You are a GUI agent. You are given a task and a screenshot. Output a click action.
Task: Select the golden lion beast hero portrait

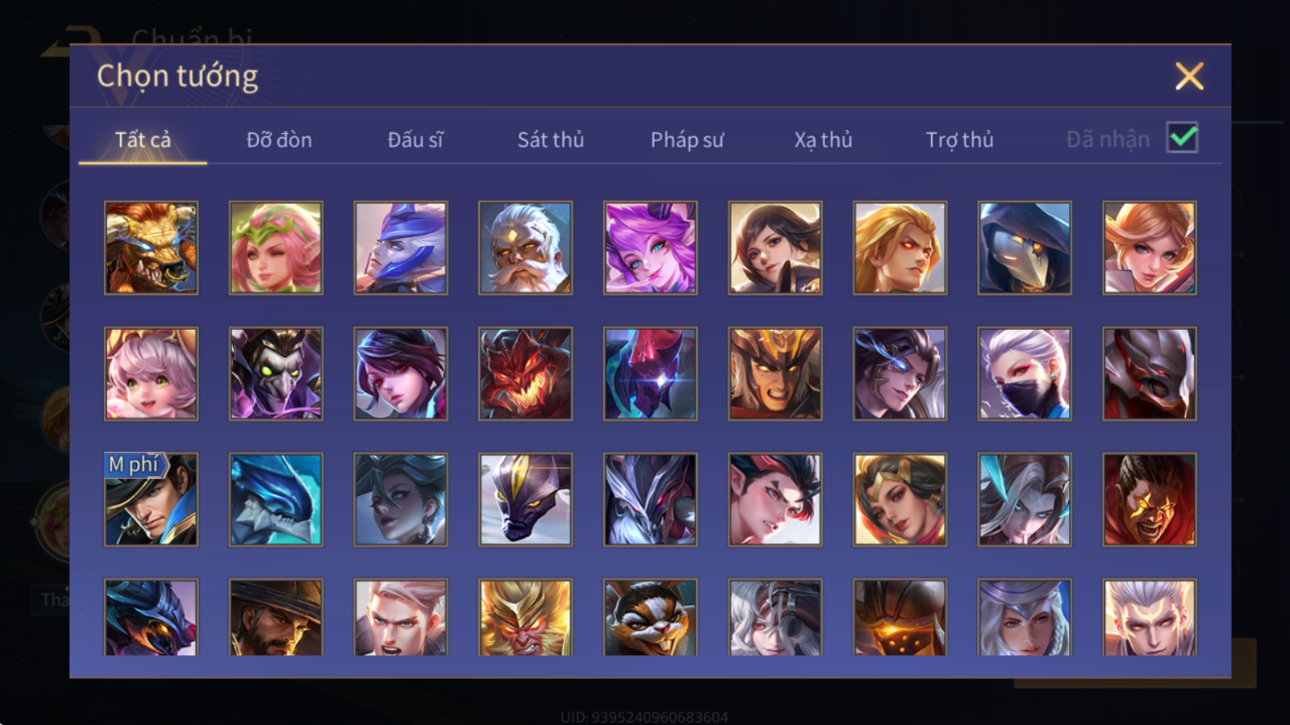[151, 248]
